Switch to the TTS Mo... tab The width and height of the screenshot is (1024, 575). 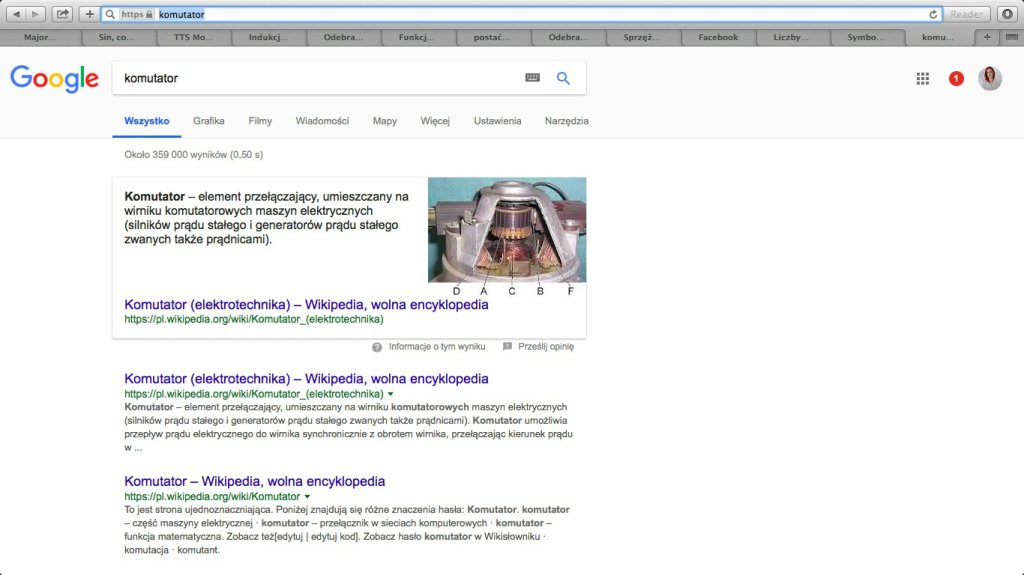coord(193,37)
